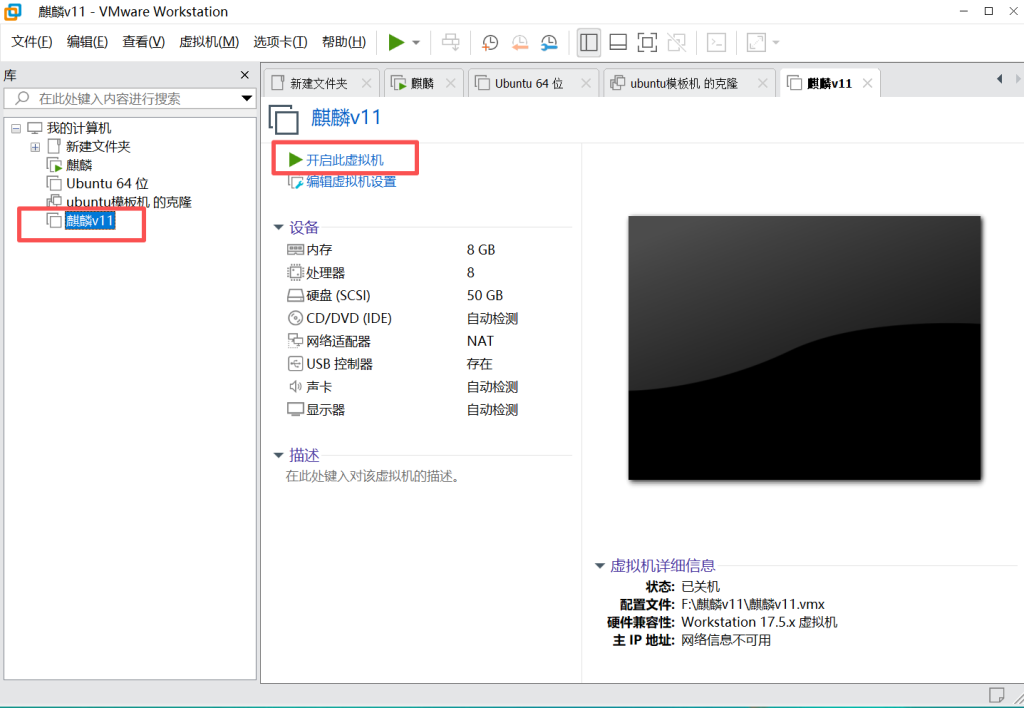The height and width of the screenshot is (708, 1024).
Task: Open the library search filter dropdown
Action: [x=247, y=99]
